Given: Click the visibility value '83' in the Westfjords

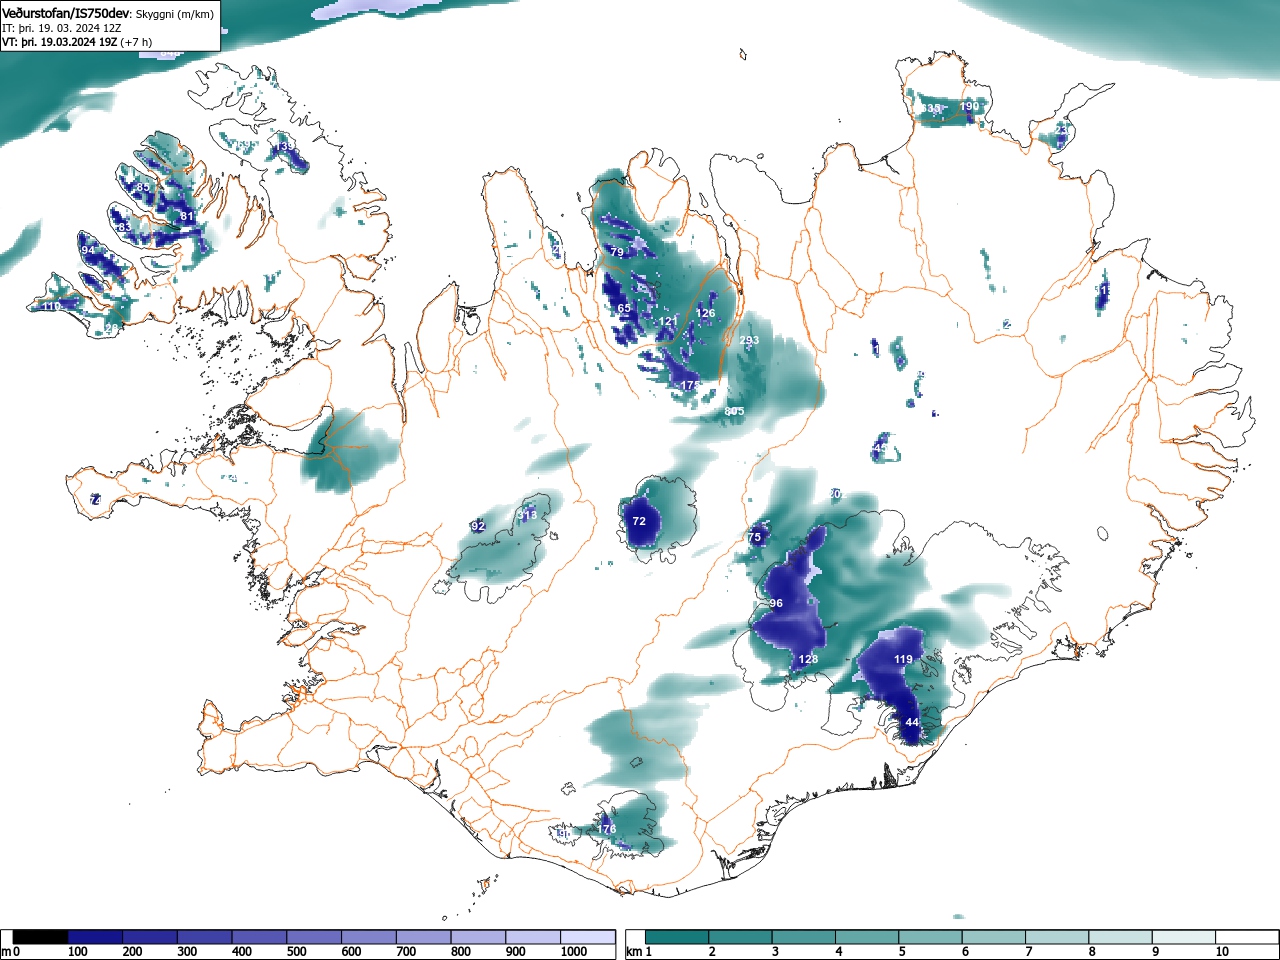Looking at the screenshot, I should tap(124, 227).
